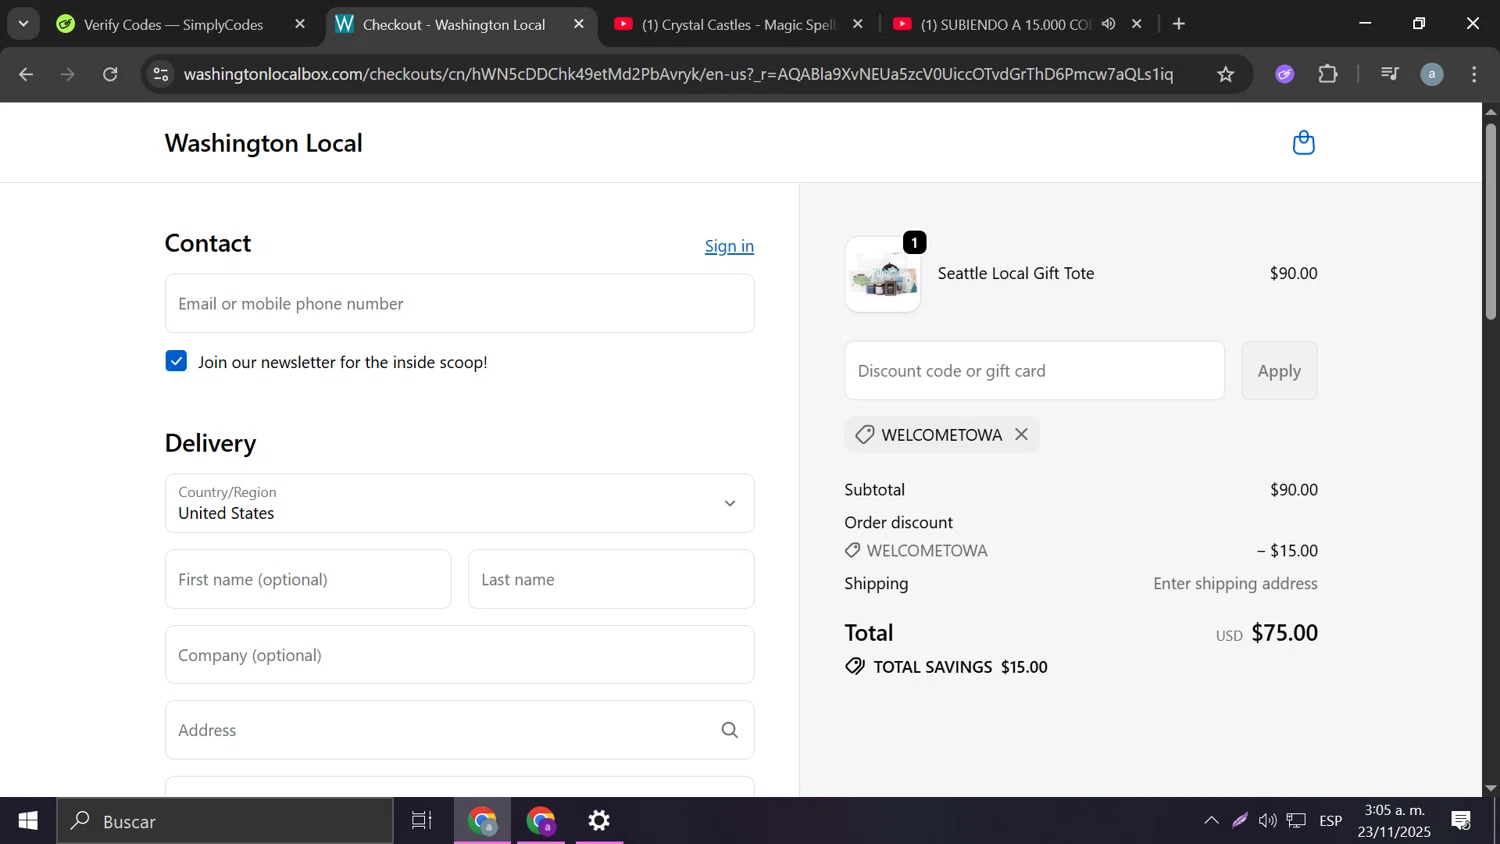
Task: Click the Sign in link
Action: (x=729, y=246)
